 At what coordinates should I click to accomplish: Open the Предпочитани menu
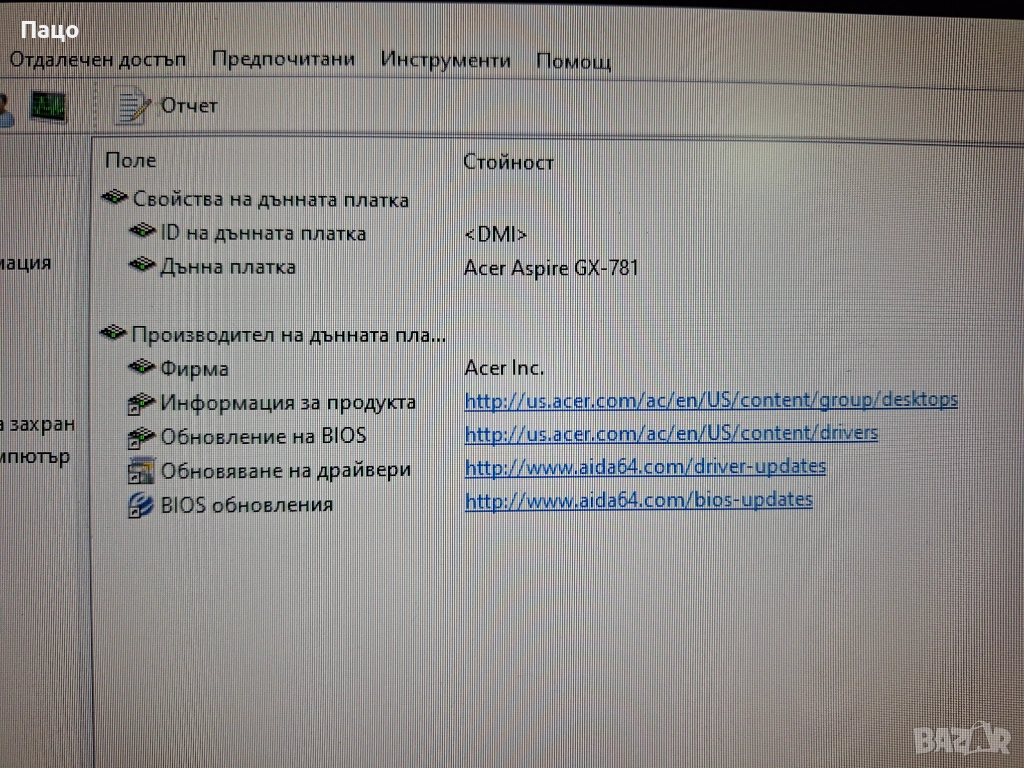[283, 59]
